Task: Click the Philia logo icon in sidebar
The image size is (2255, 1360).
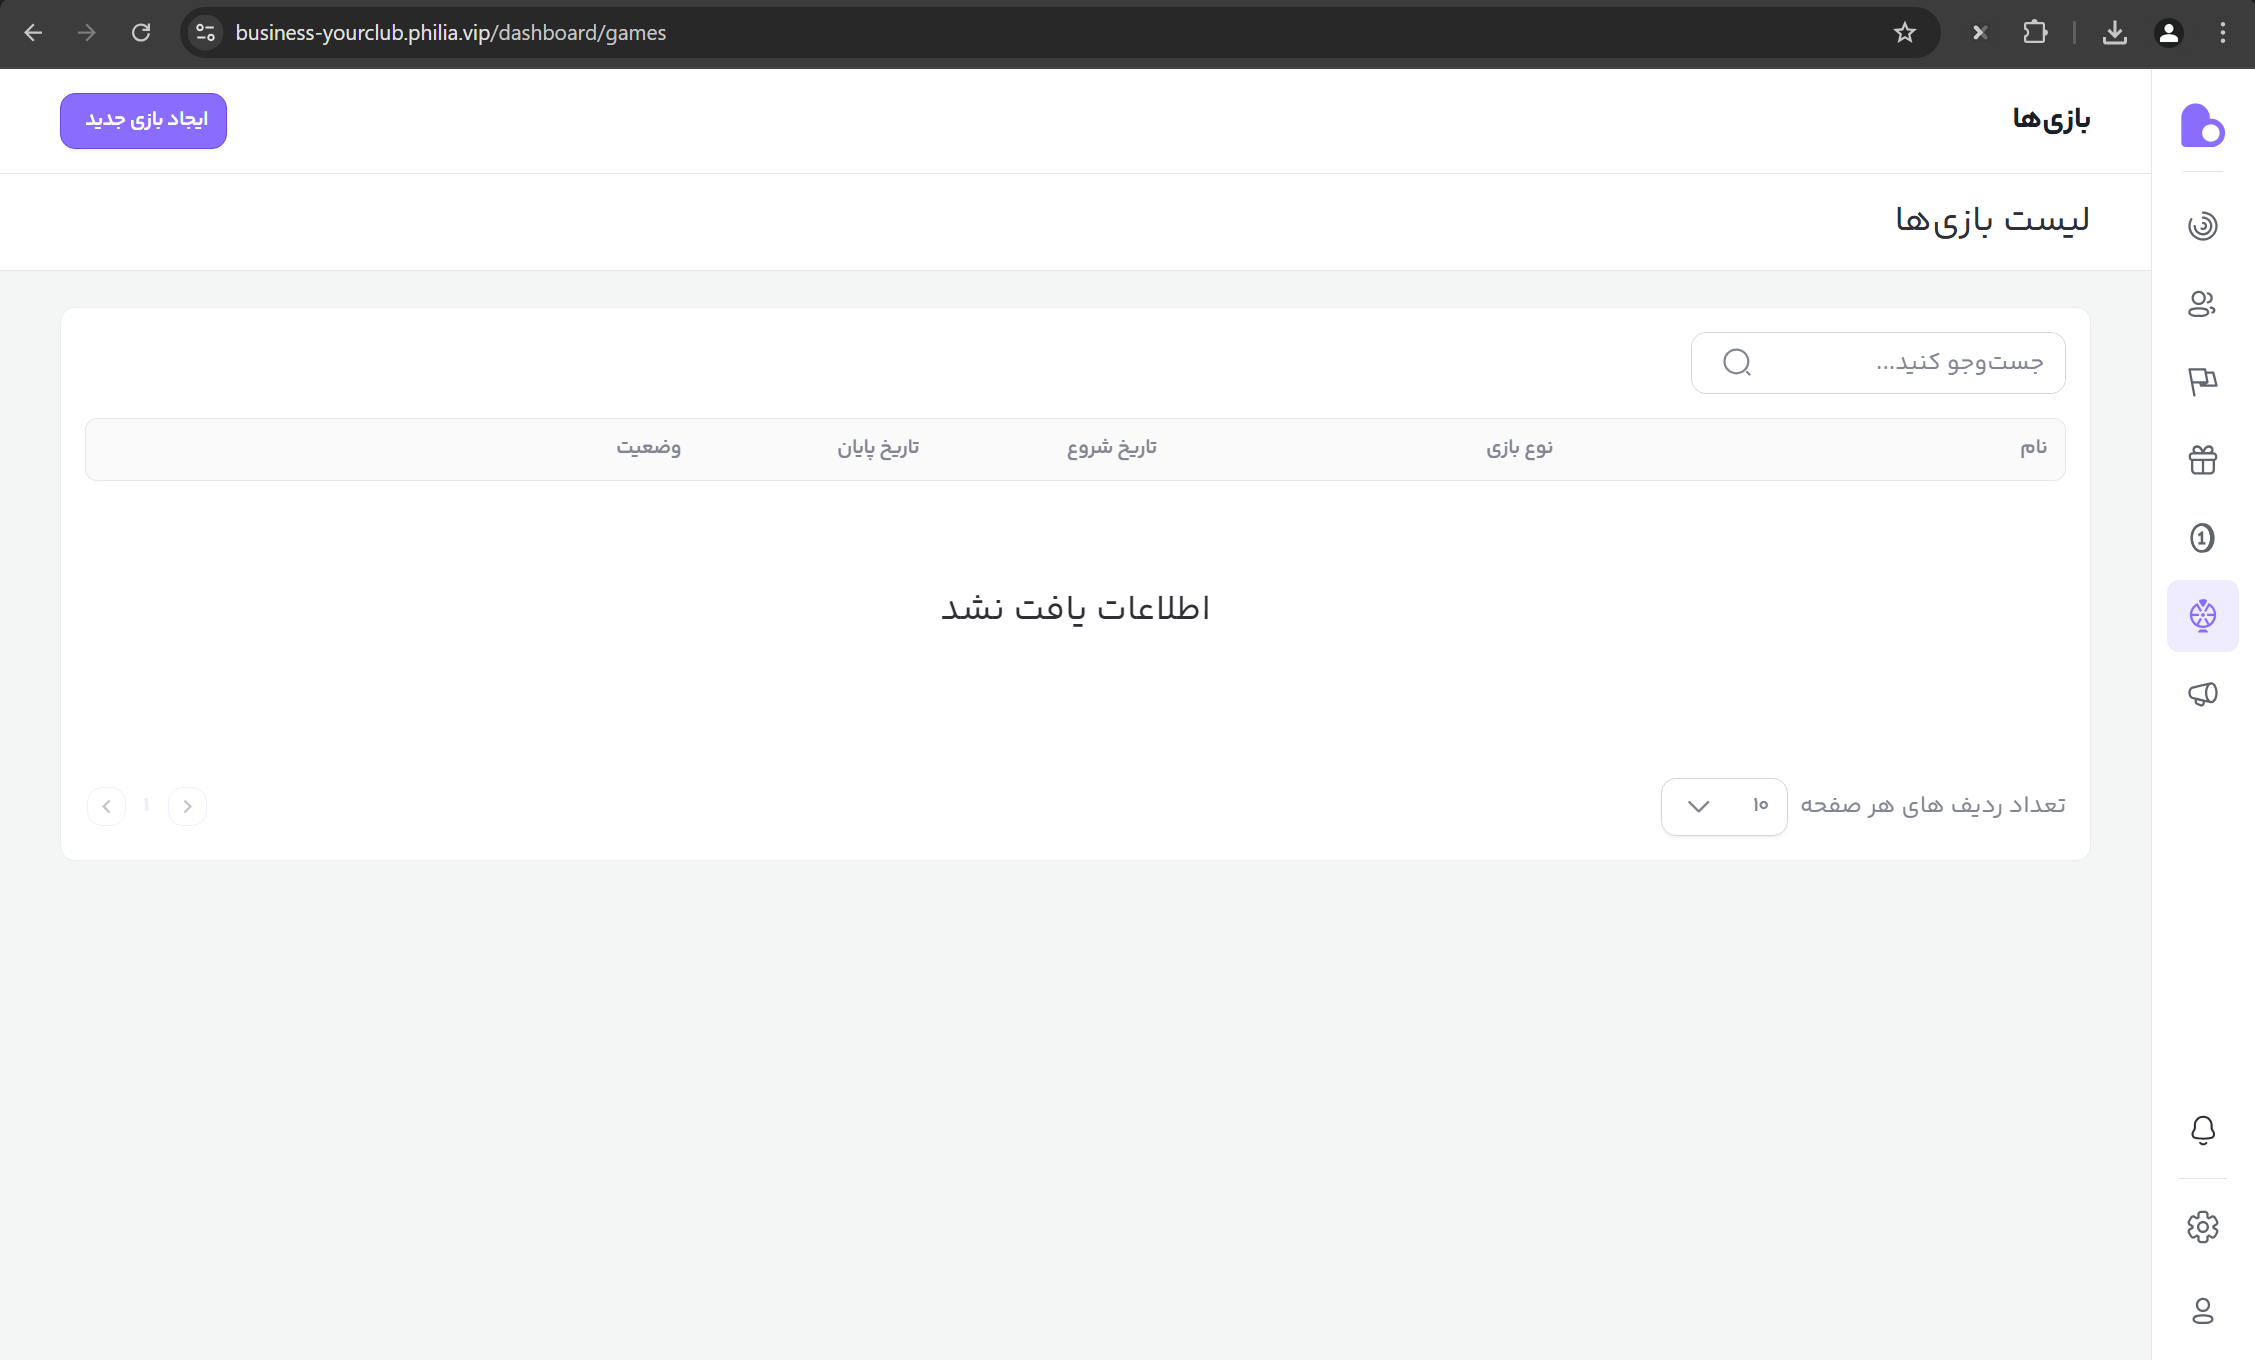Action: point(2202,126)
